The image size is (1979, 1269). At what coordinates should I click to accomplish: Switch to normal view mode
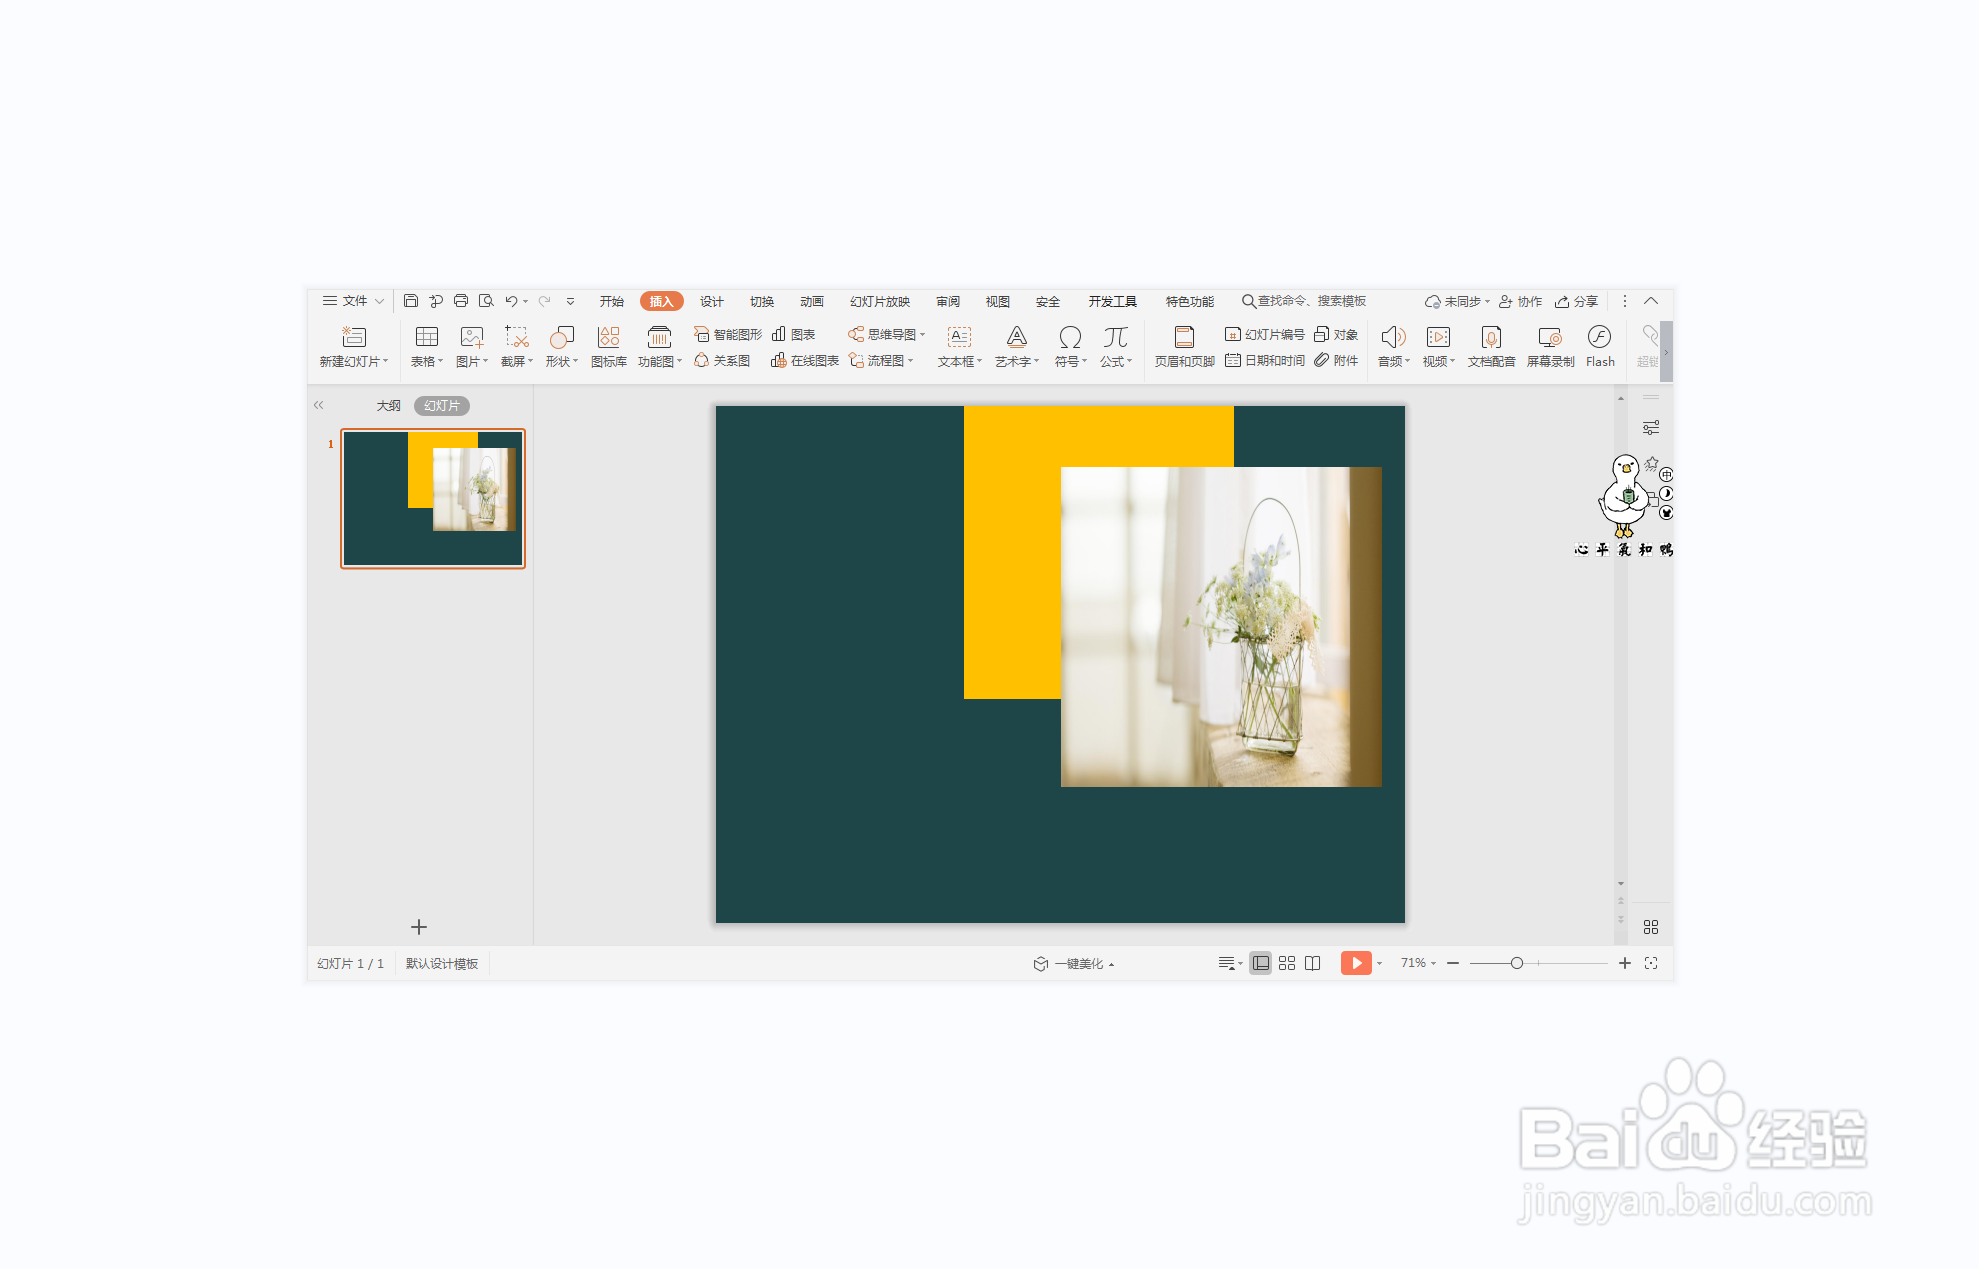pos(1261,963)
